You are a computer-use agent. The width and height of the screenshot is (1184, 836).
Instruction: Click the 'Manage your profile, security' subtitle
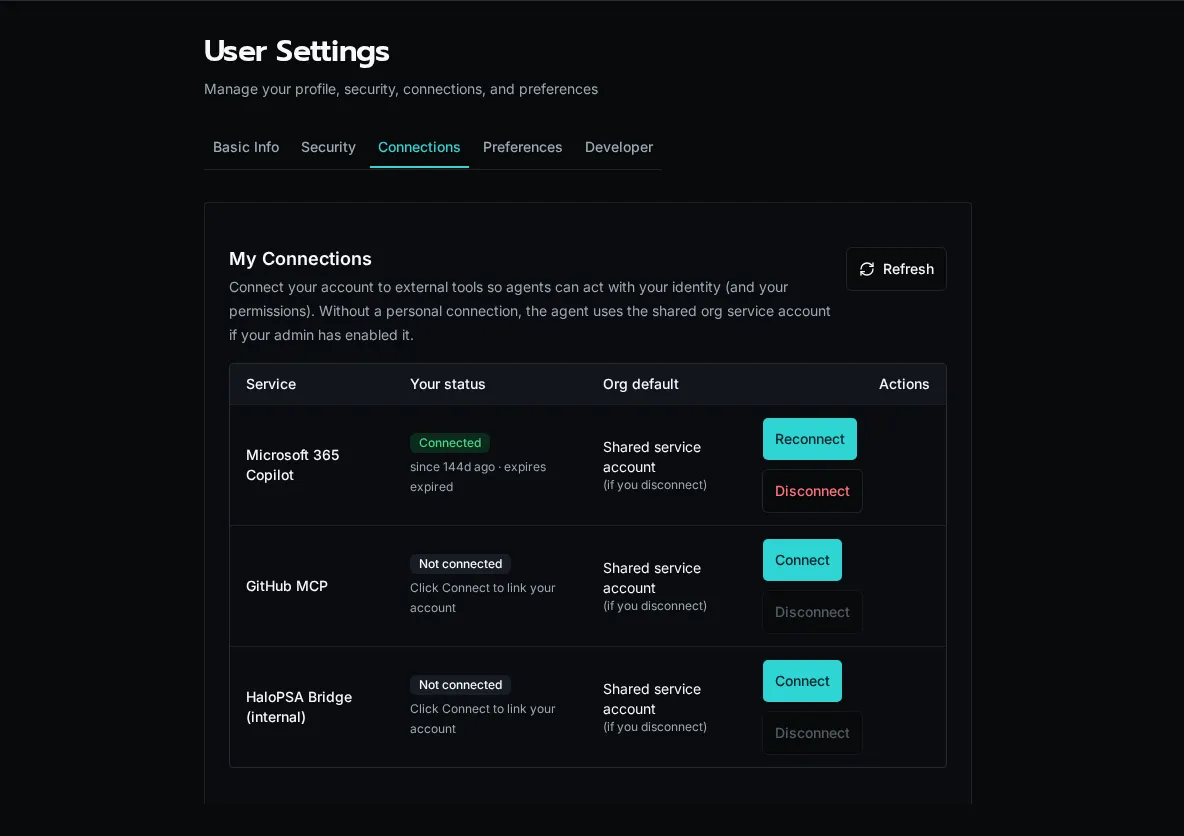coord(400,89)
